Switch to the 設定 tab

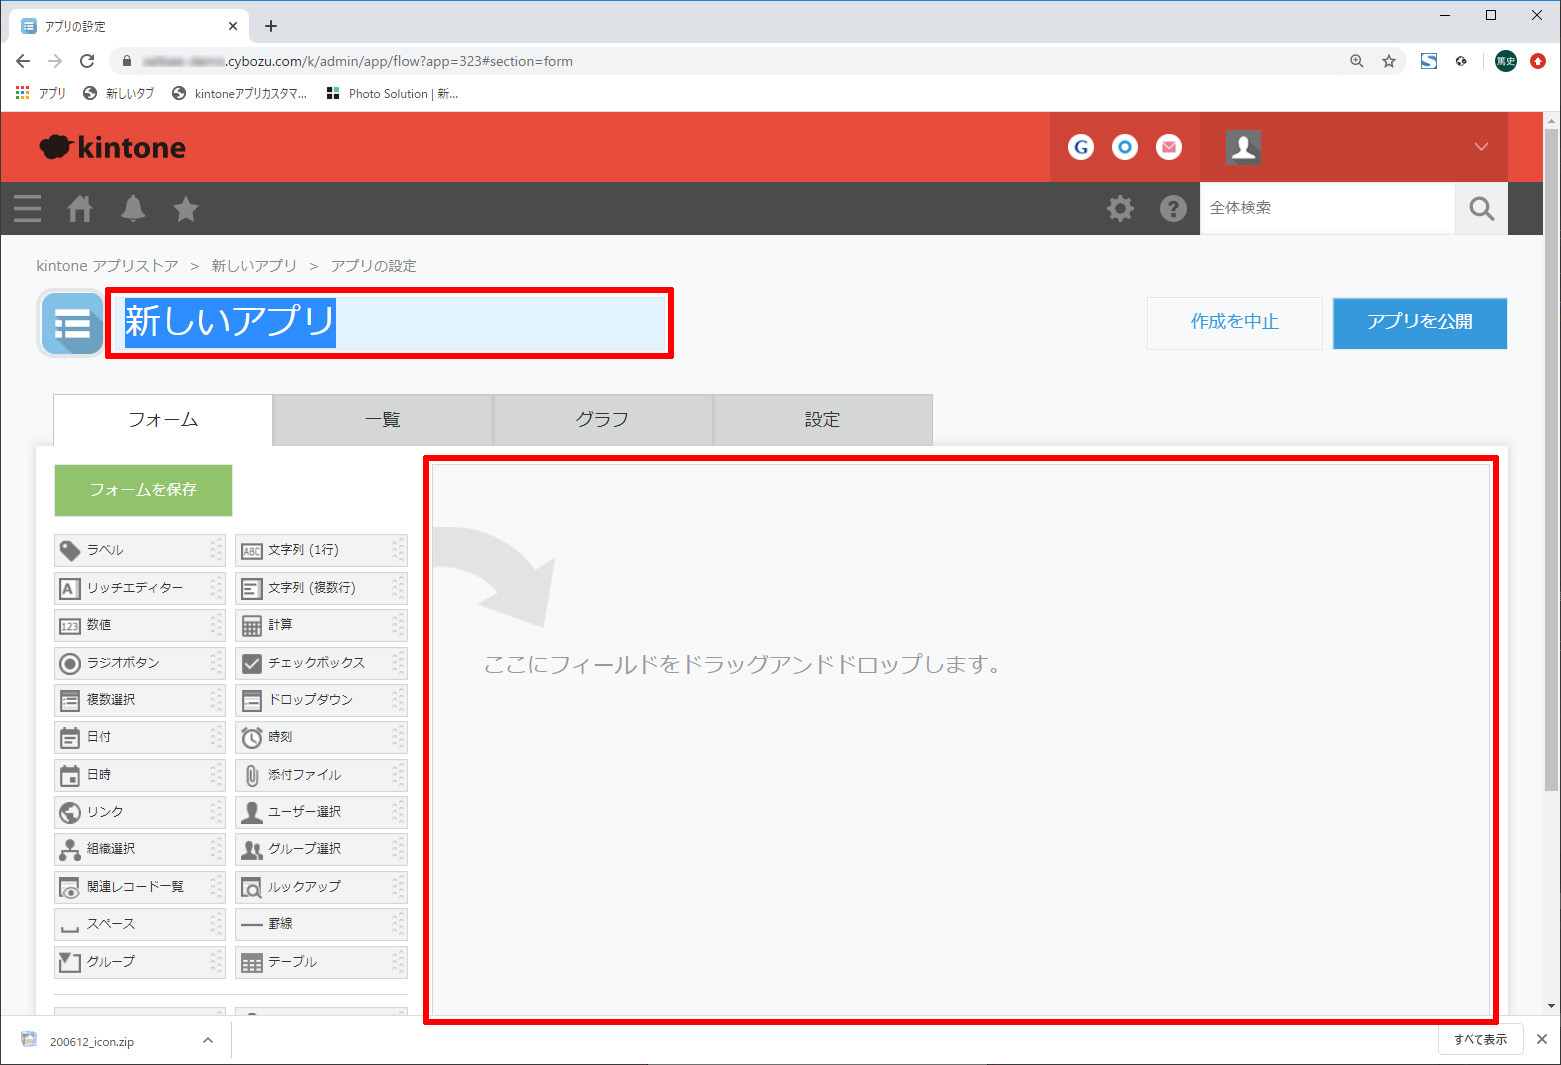[823, 420]
